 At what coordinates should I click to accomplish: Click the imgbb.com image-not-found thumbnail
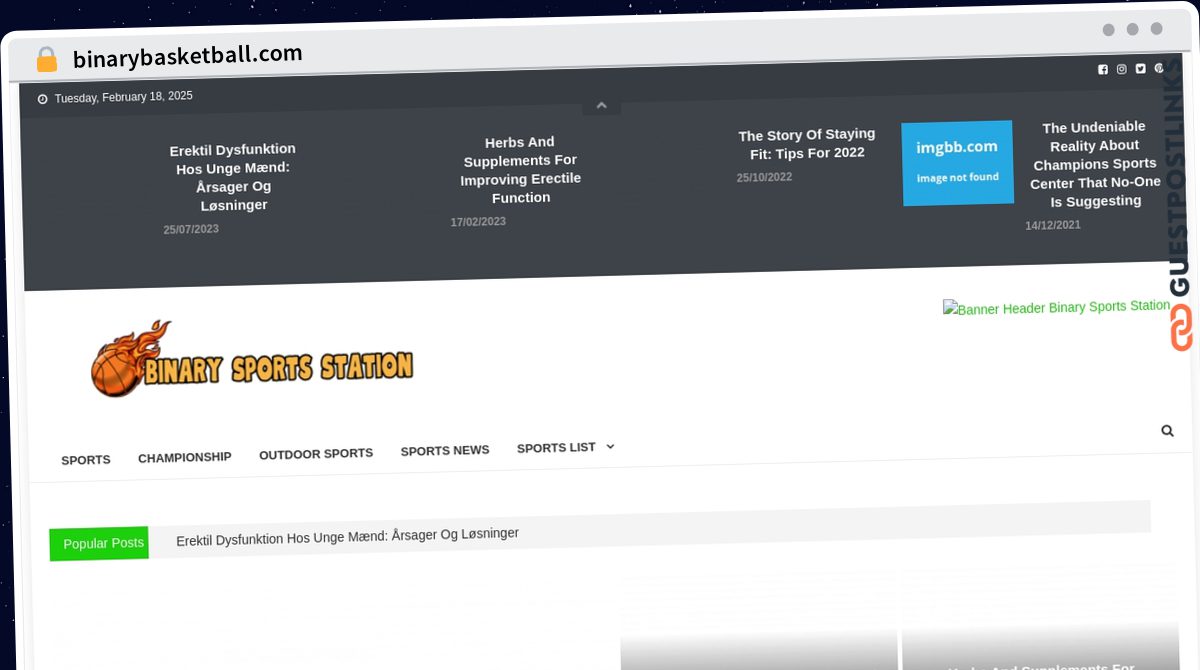tap(958, 163)
